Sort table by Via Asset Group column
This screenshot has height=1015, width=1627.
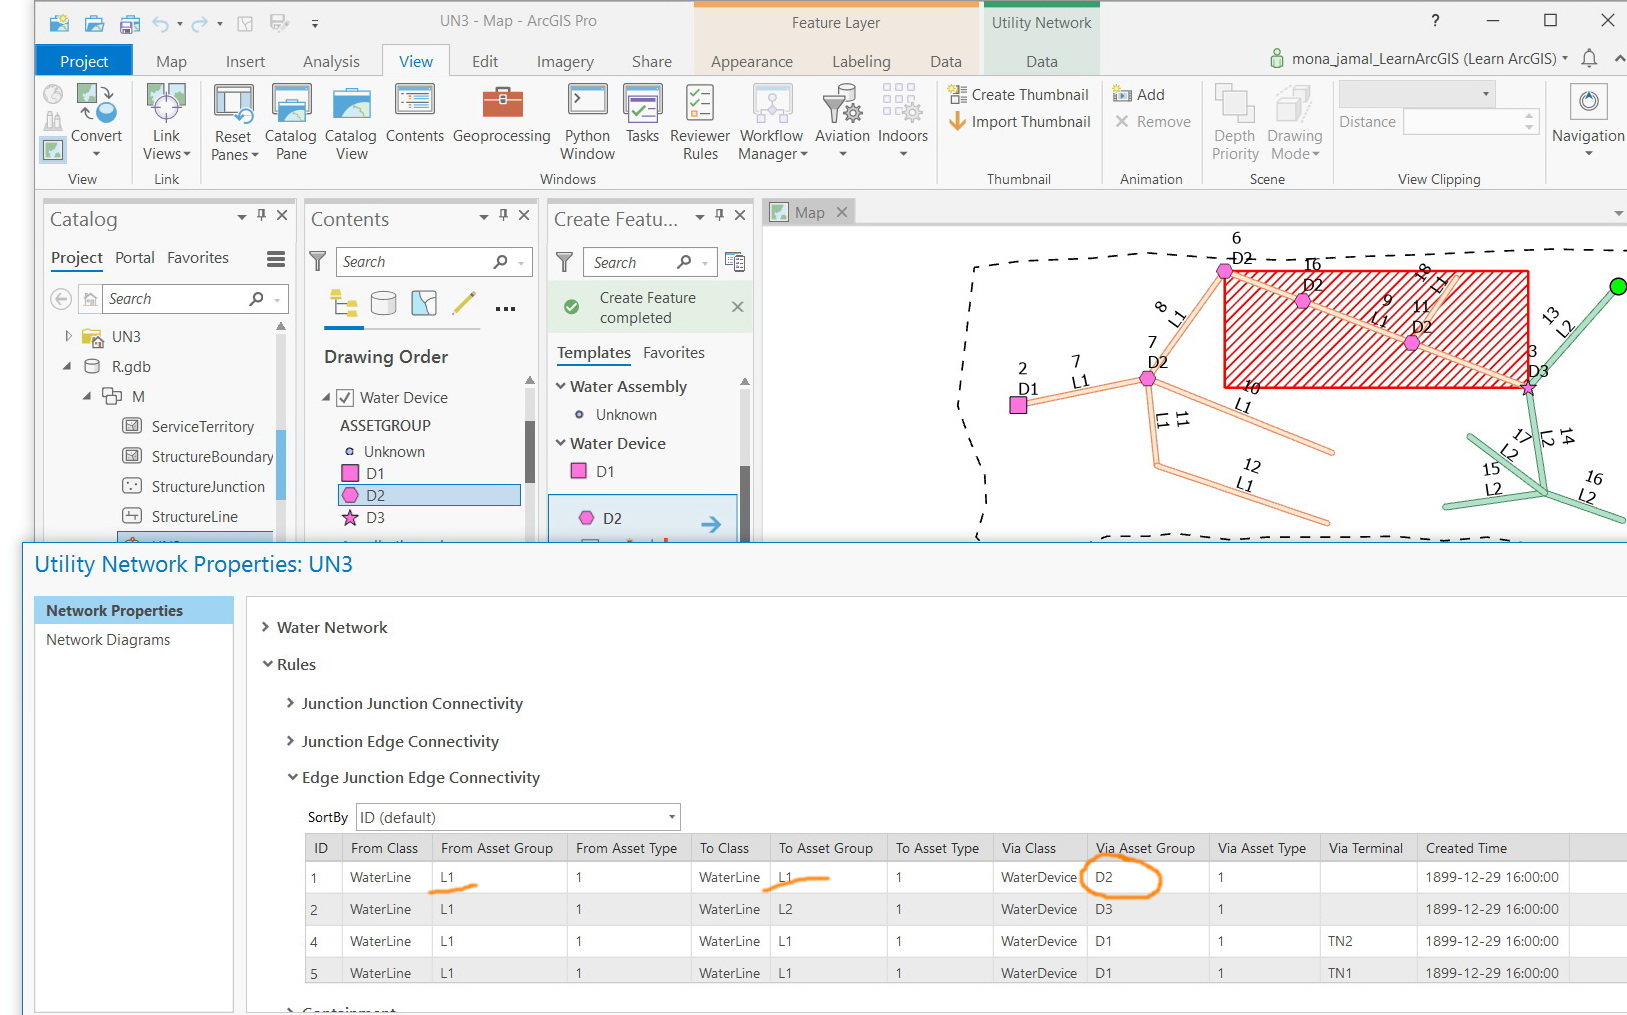coord(1145,848)
